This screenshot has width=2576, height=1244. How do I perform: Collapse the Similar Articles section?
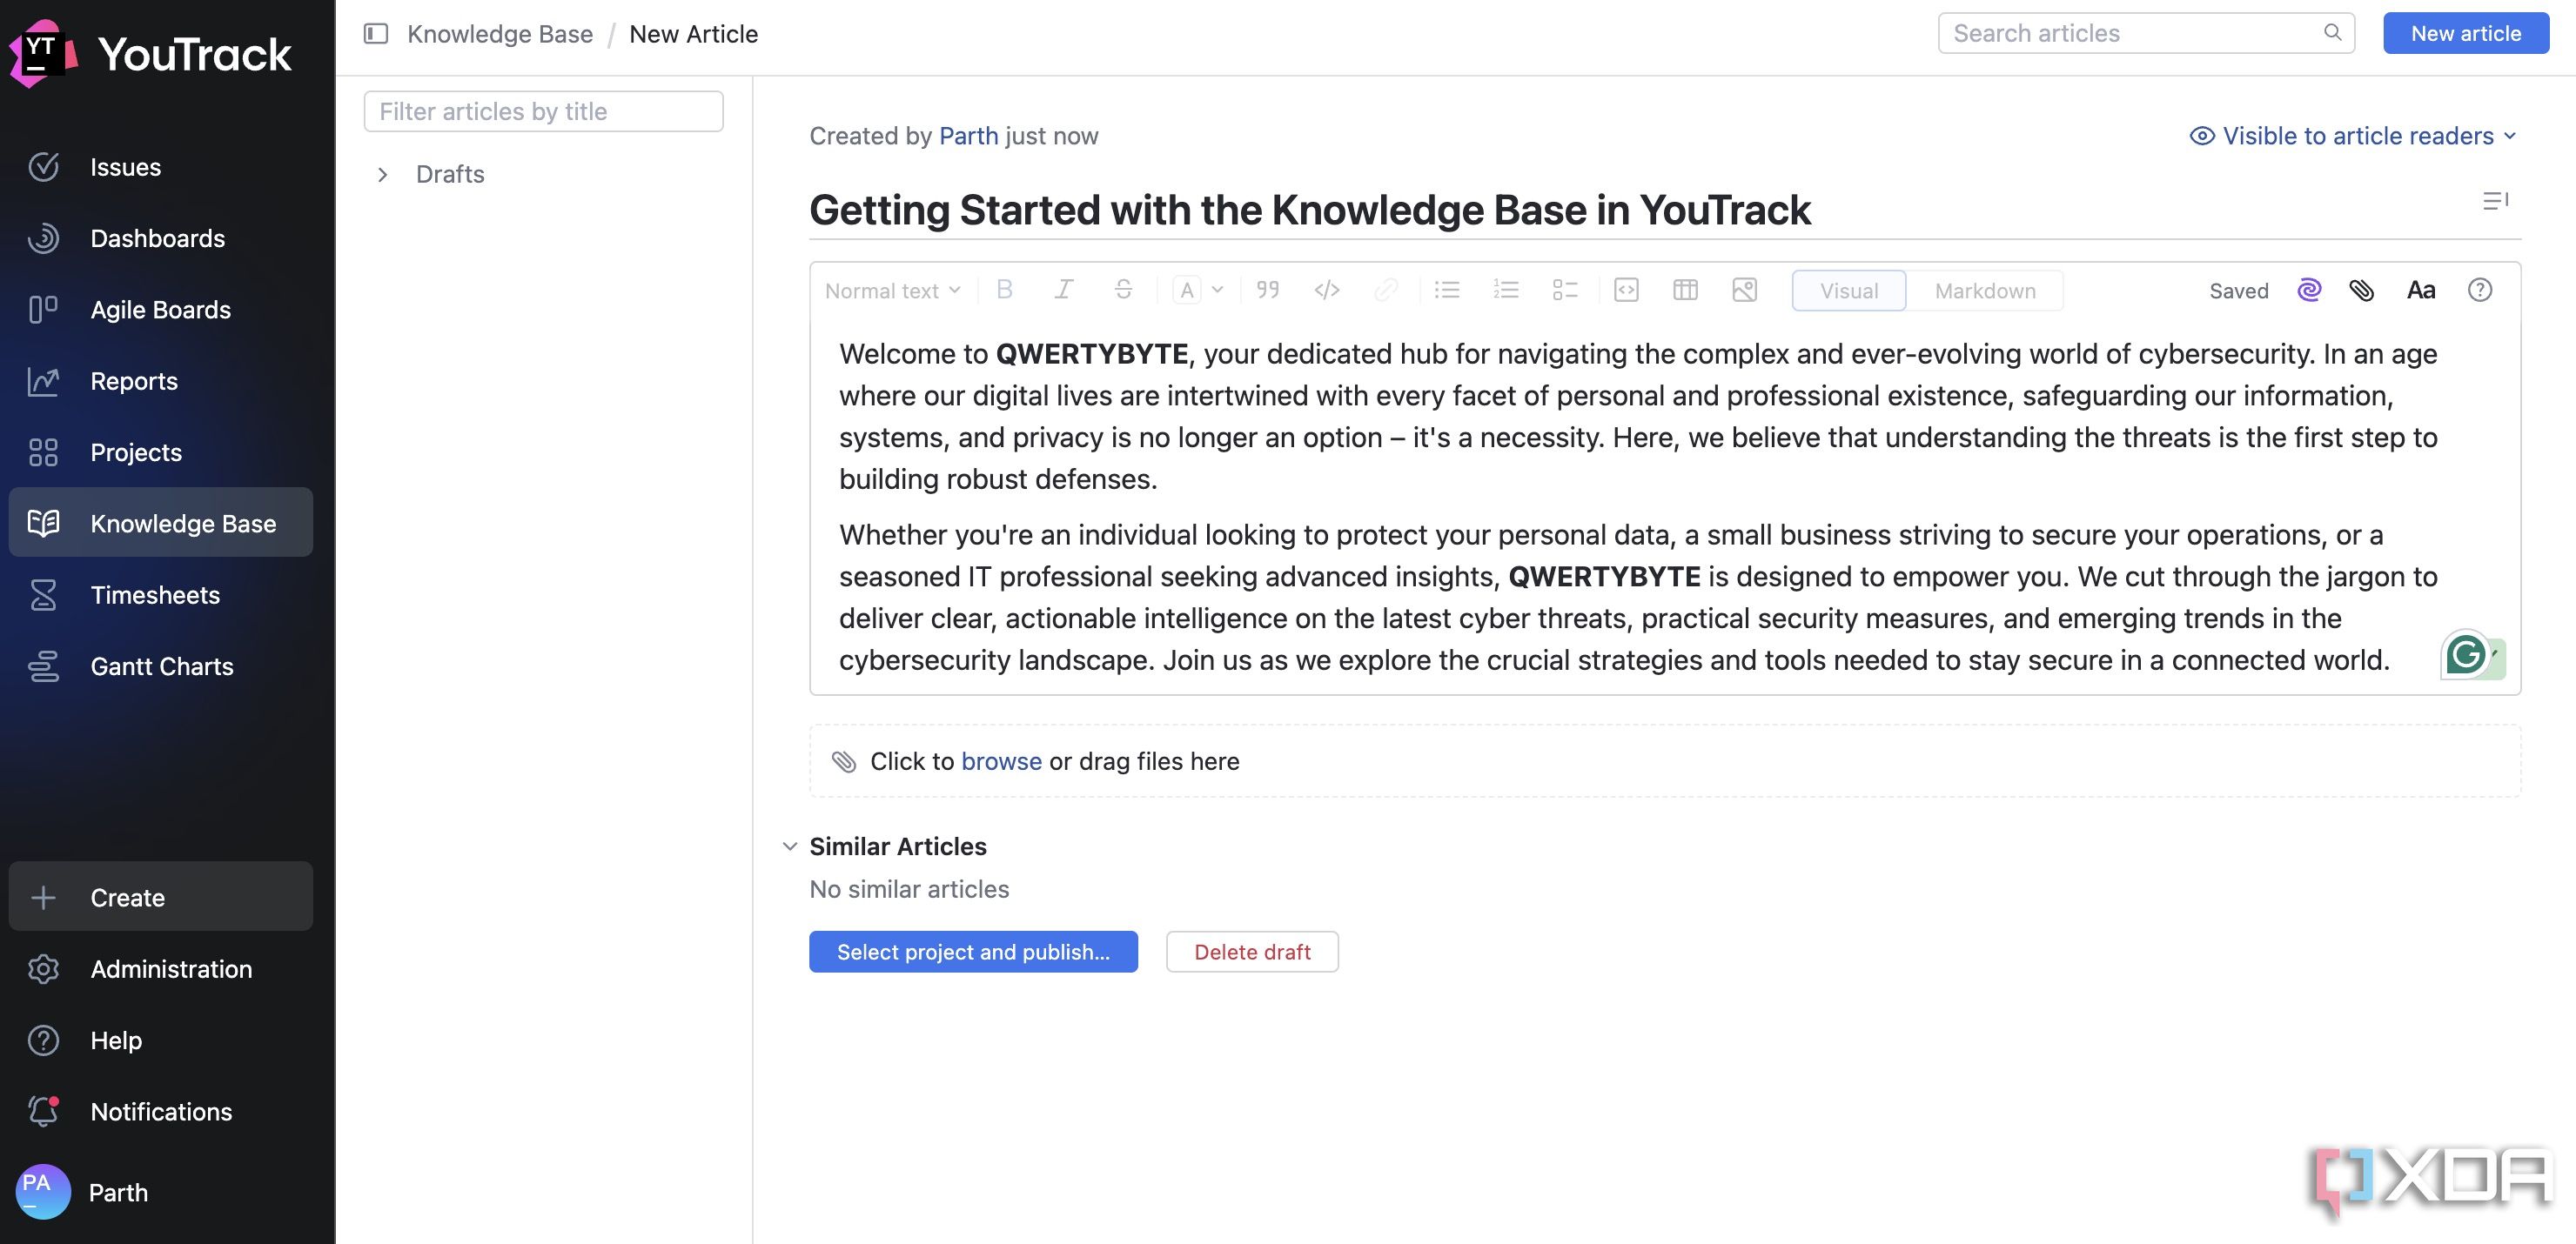click(x=790, y=847)
